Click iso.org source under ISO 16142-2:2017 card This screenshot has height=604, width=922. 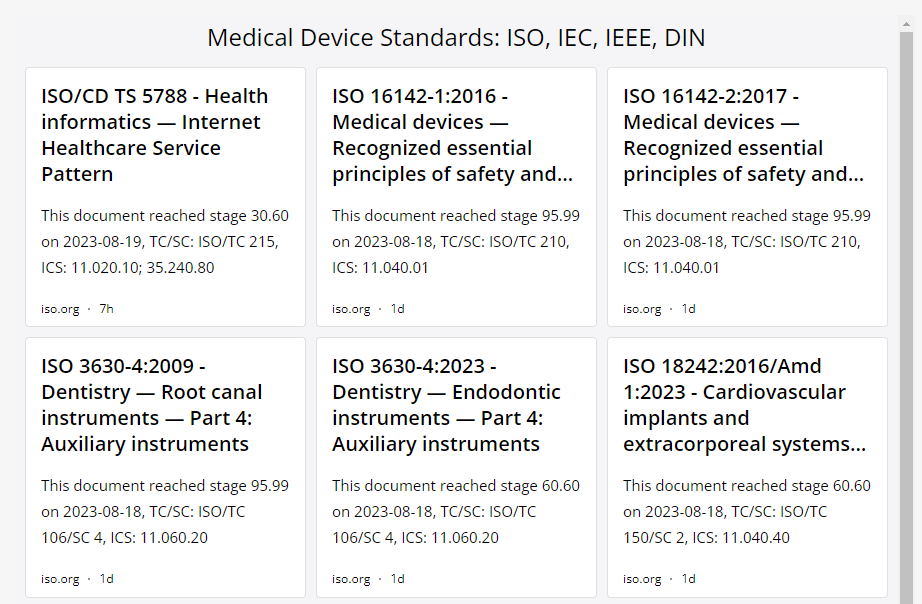(x=642, y=309)
